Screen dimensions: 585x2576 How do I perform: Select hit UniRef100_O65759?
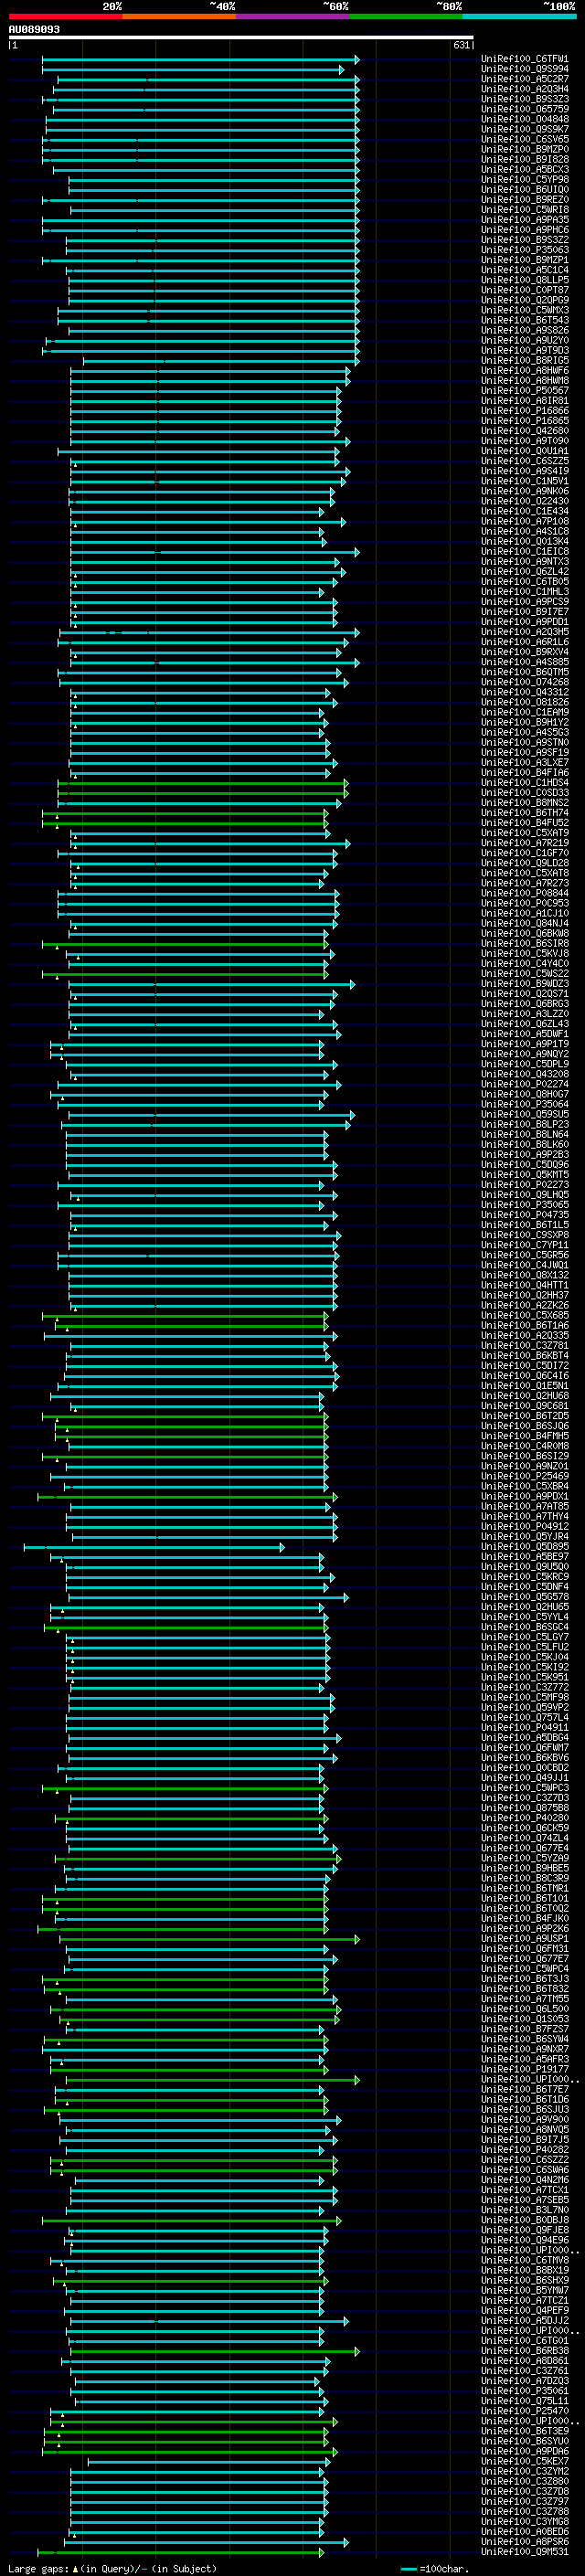(x=525, y=109)
